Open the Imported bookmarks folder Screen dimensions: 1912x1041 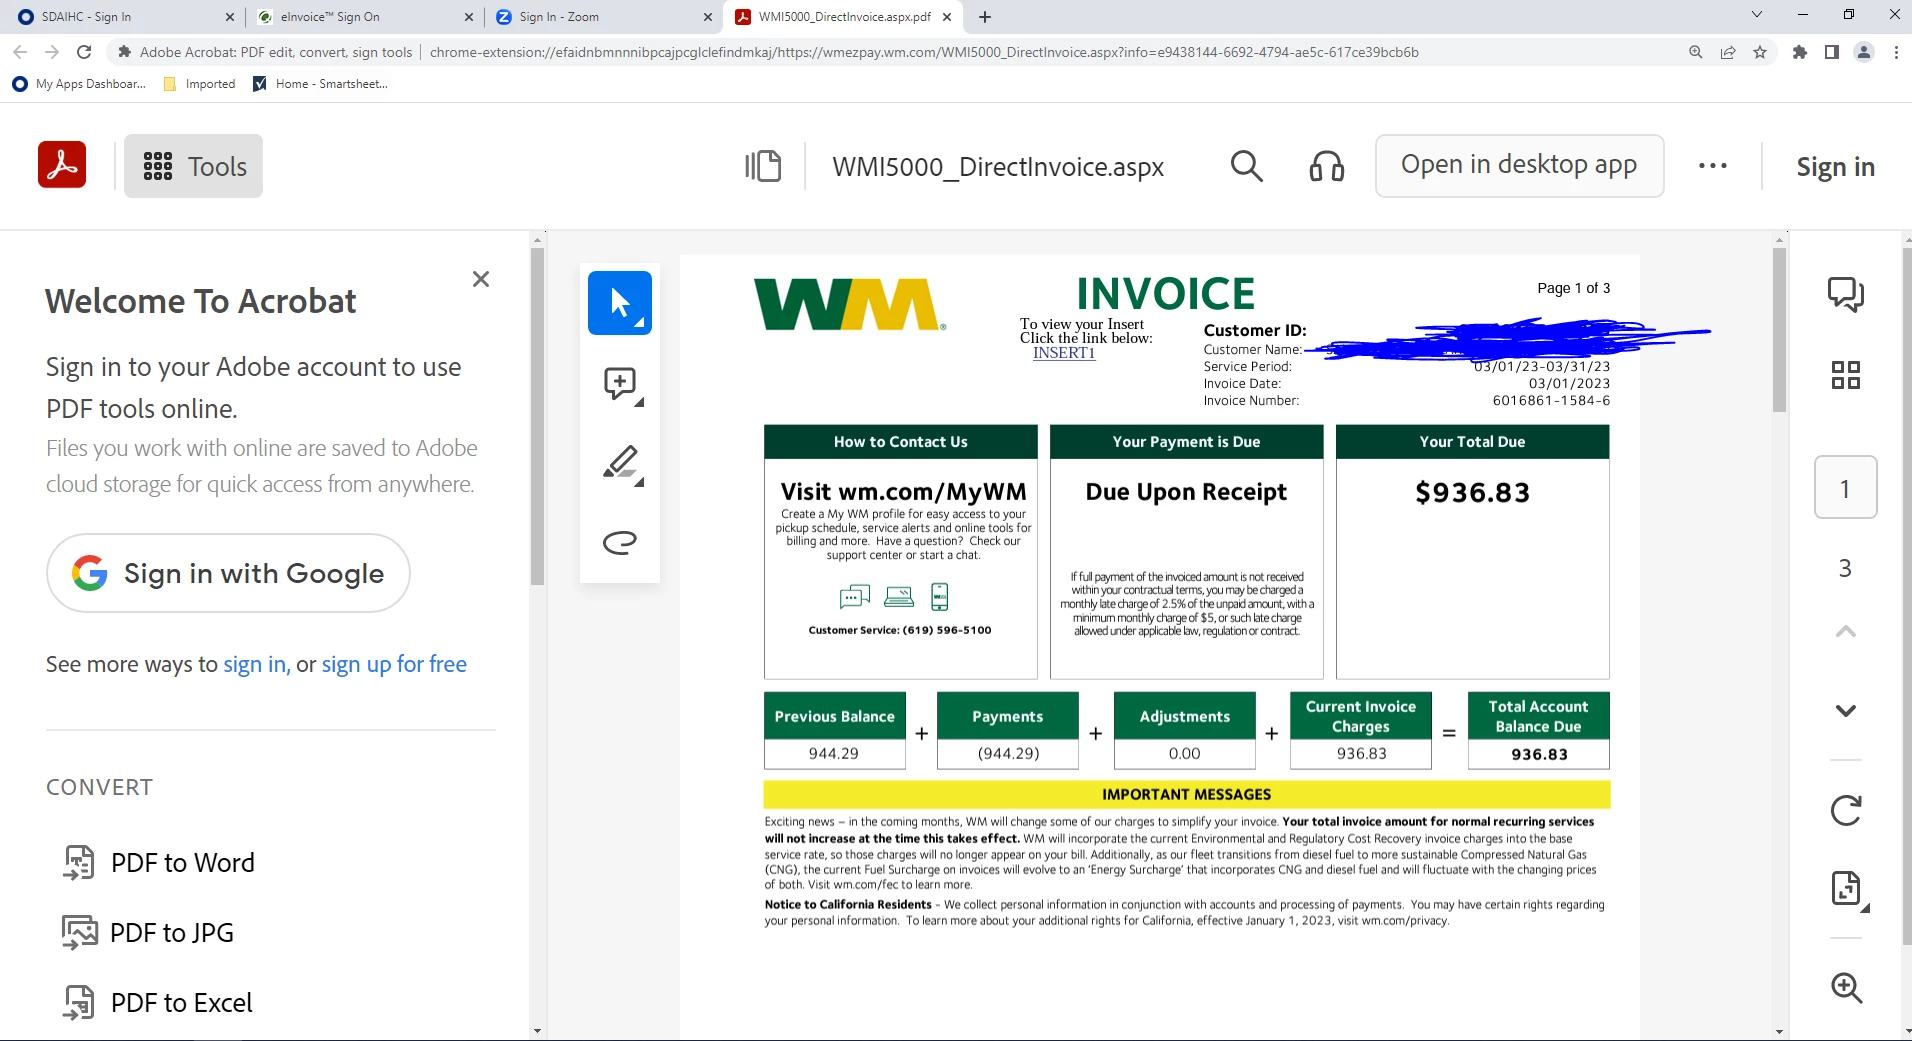(199, 84)
